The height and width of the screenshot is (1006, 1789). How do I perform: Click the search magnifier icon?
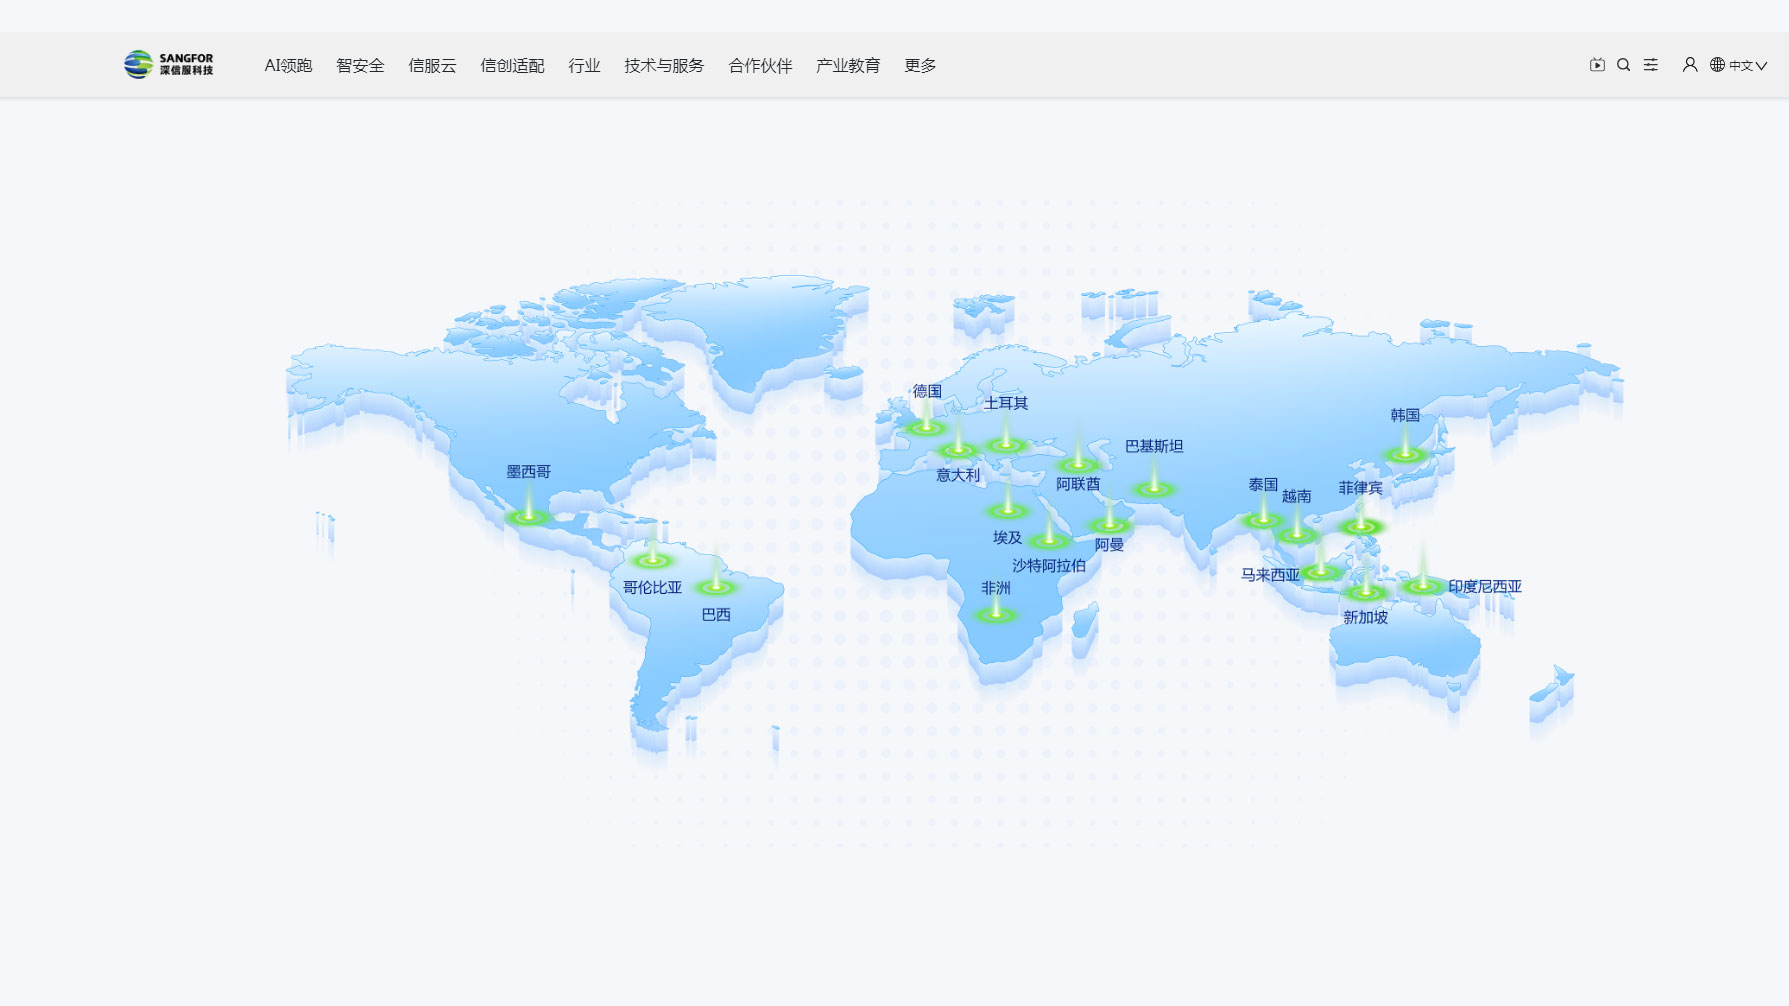pos(1624,65)
